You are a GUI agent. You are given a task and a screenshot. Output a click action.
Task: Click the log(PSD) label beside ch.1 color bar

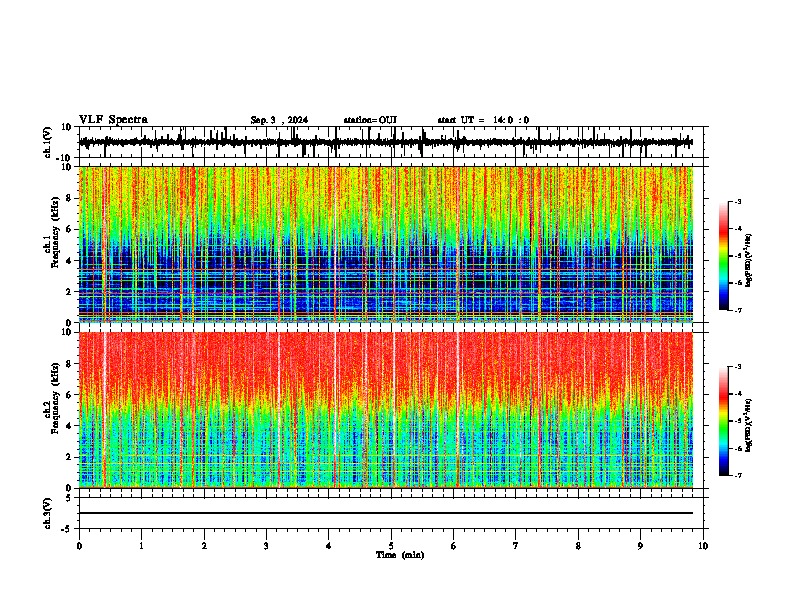click(x=748, y=261)
